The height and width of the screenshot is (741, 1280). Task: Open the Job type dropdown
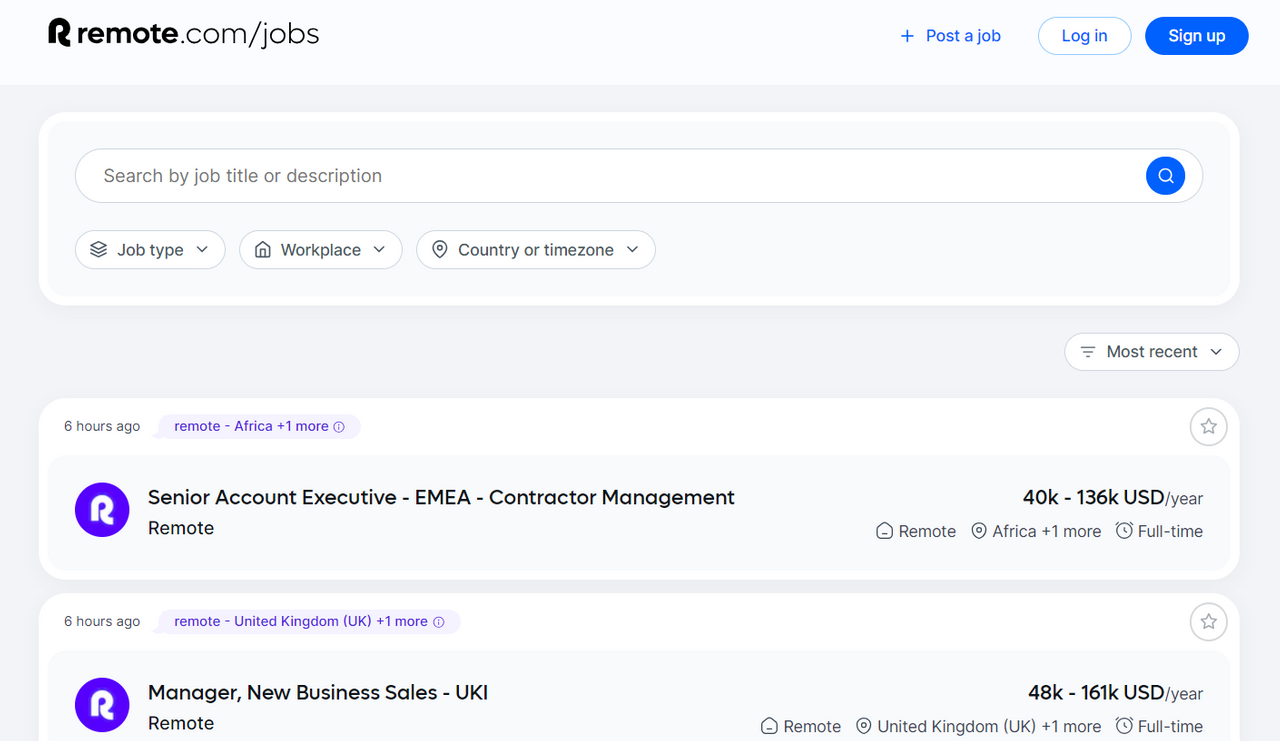click(x=150, y=250)
